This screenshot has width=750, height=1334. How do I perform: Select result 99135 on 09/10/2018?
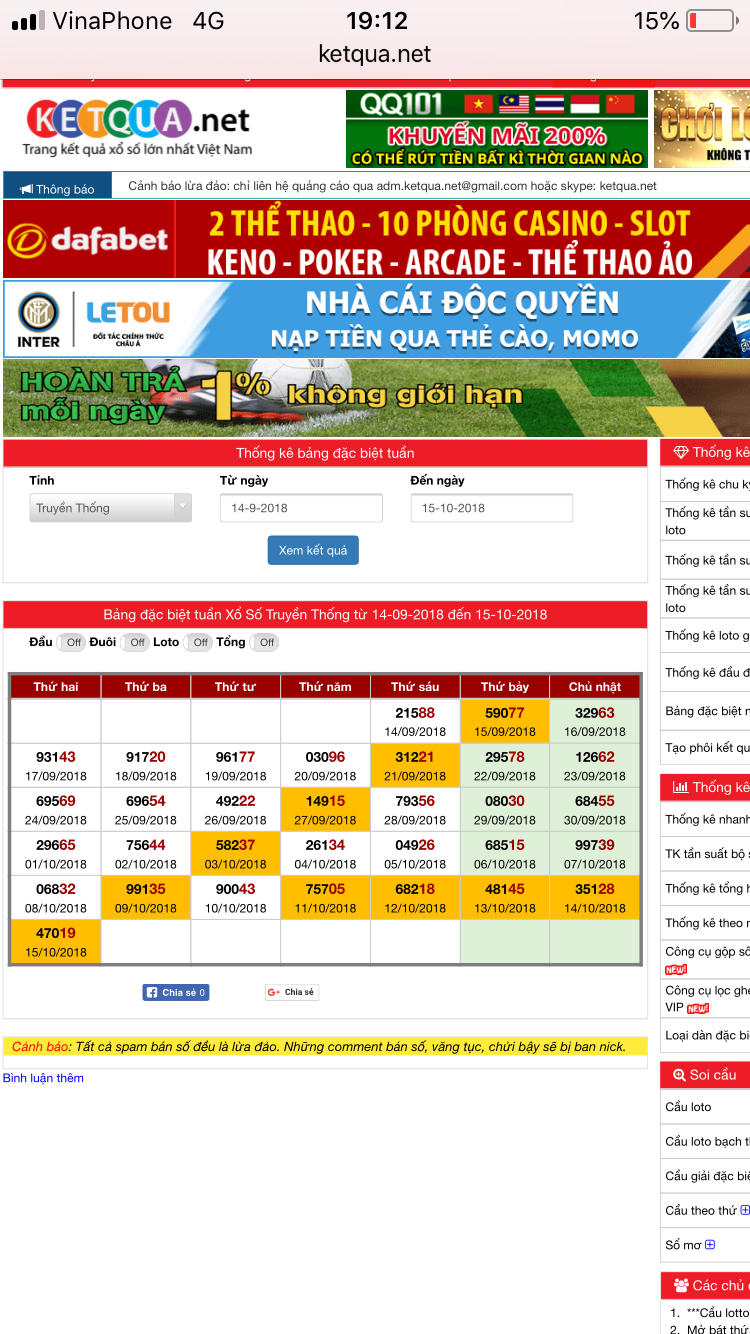pyautogui.click(x=146, y=897)
